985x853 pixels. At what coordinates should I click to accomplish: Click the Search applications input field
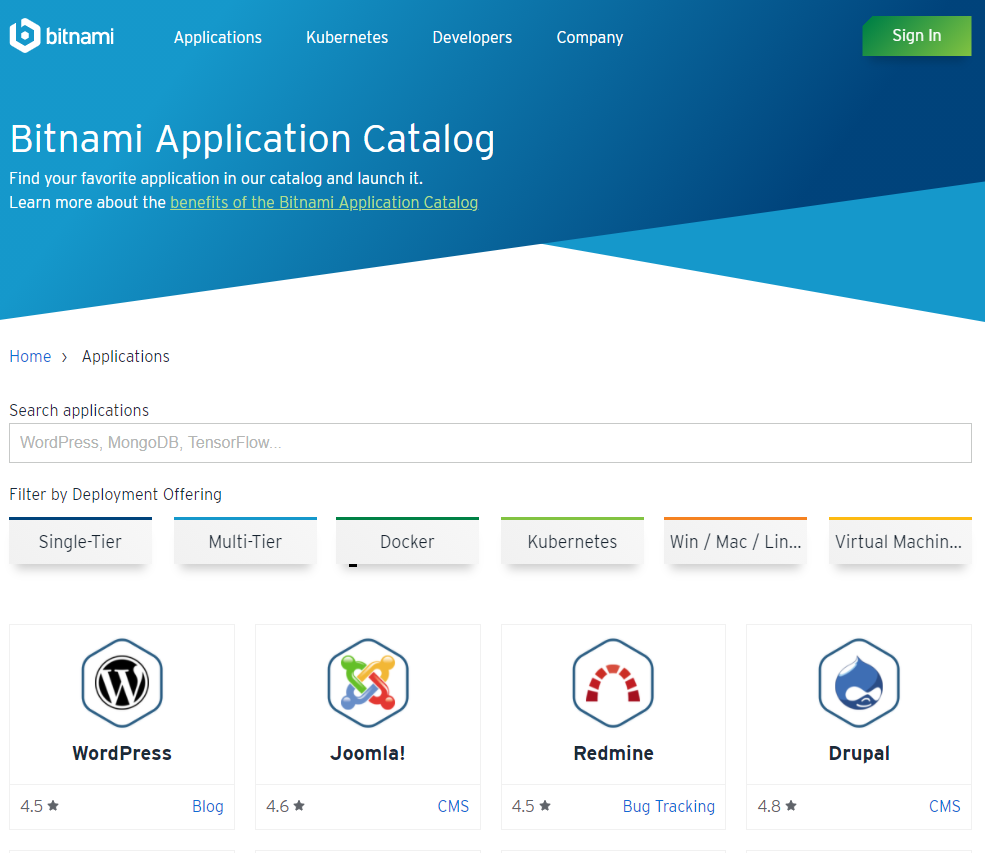[x=490, y=442]
